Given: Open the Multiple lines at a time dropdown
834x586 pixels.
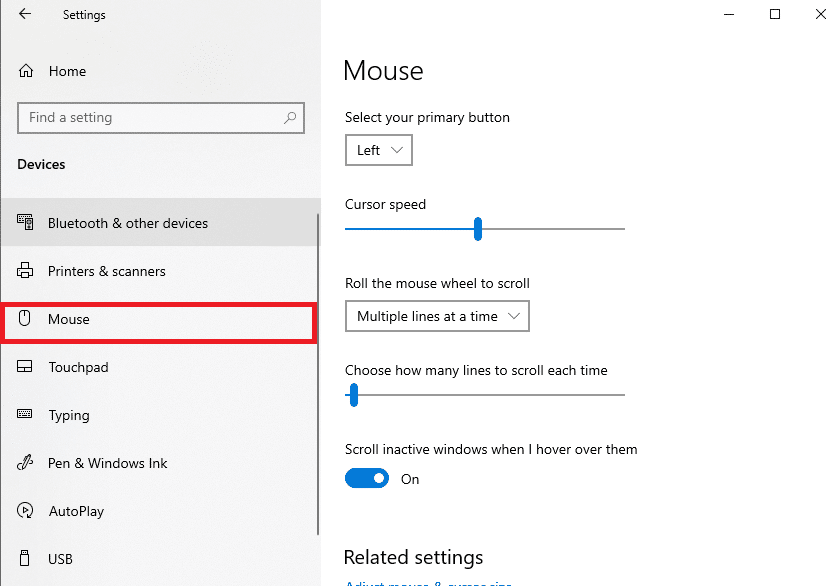Looking at the screenshot, I should (437, 317).
